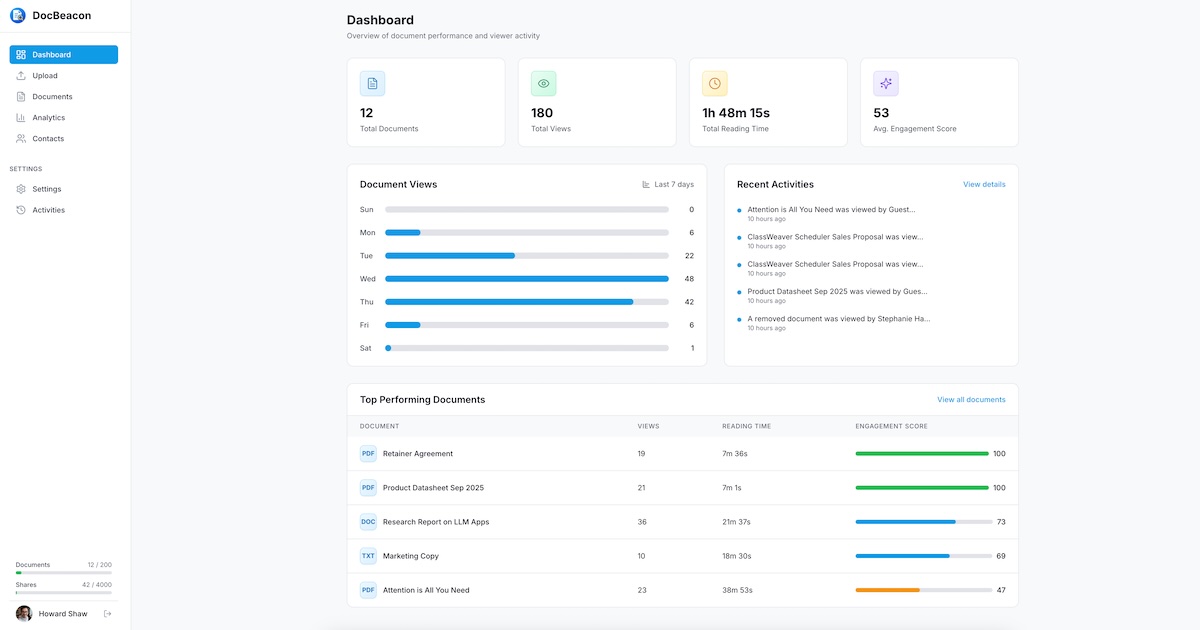Open Retainer Agreement document row

(x=683, y=454)
